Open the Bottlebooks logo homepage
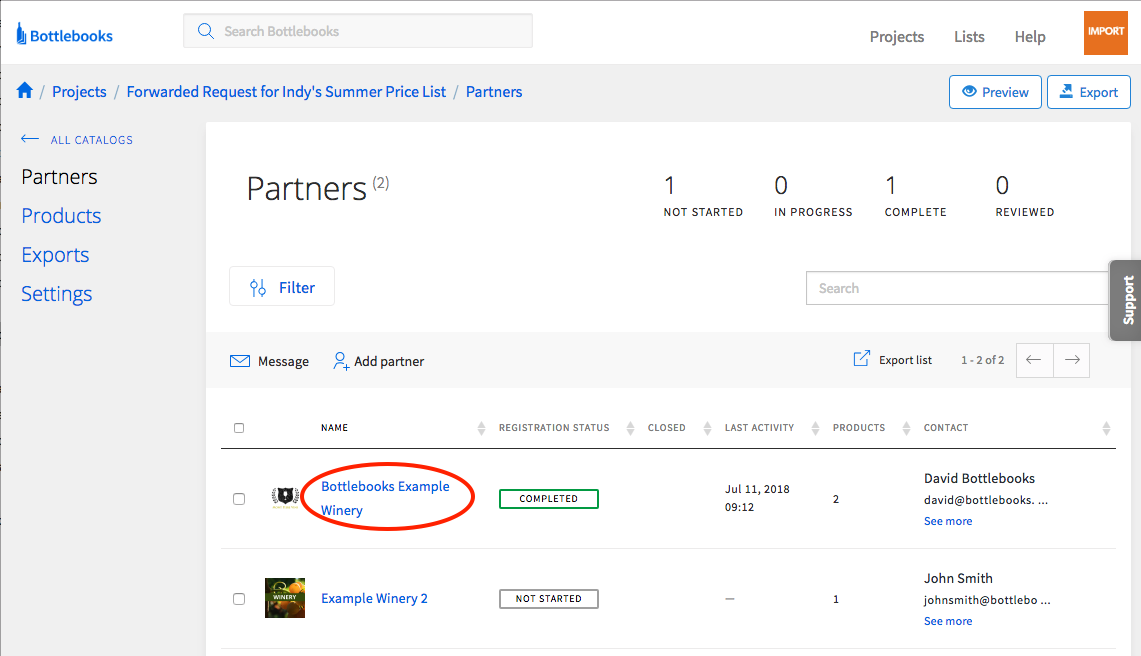Screen dimensions: 1141x656 [64, 34]
